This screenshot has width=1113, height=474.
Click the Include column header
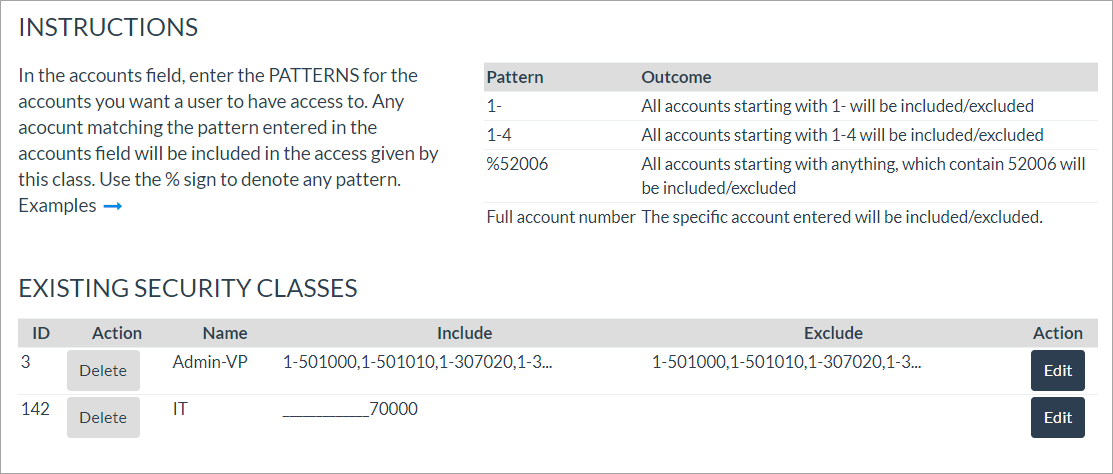pyautogui.click(x=464, y=333)
